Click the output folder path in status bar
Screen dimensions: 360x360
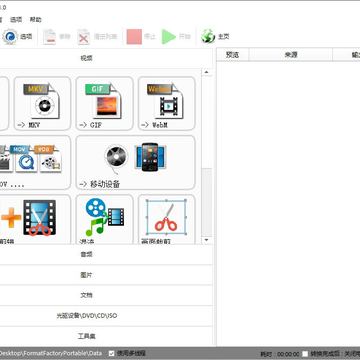[x=51, y=353]
